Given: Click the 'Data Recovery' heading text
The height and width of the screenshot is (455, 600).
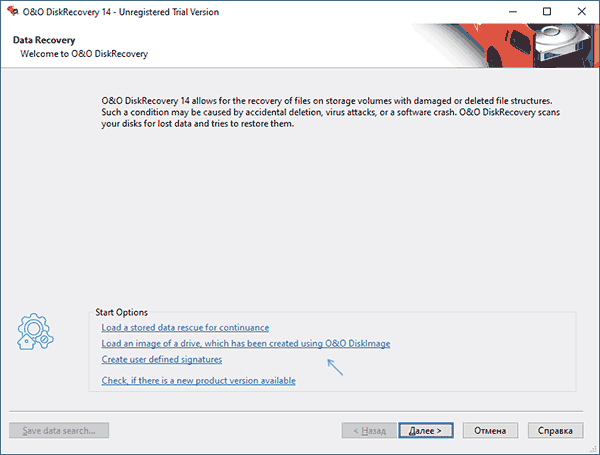Looking at the screenshot, I should pos(44,40).
